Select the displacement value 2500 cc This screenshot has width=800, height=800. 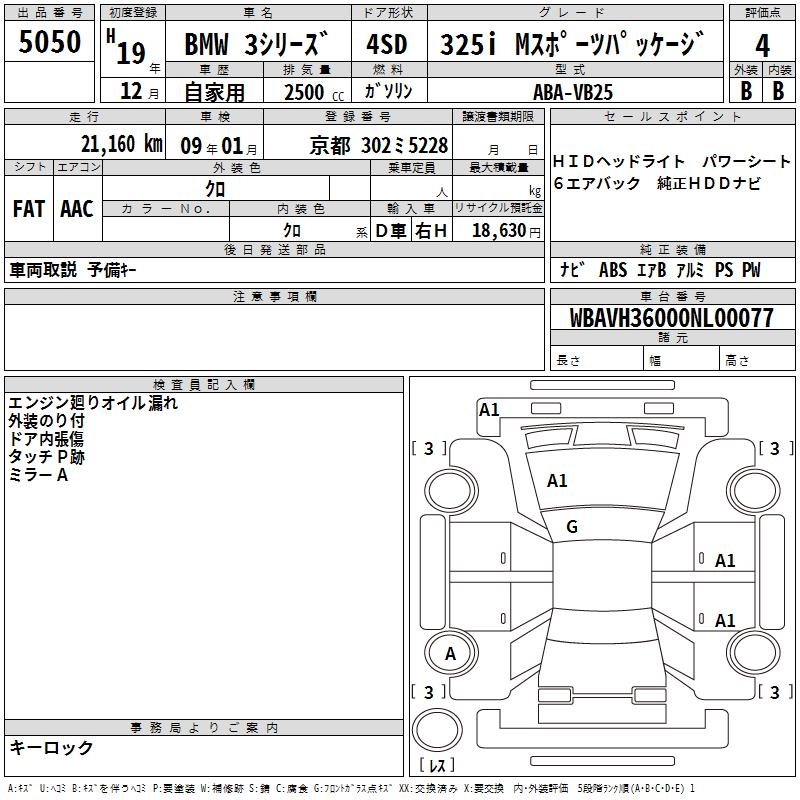(314, 93)
